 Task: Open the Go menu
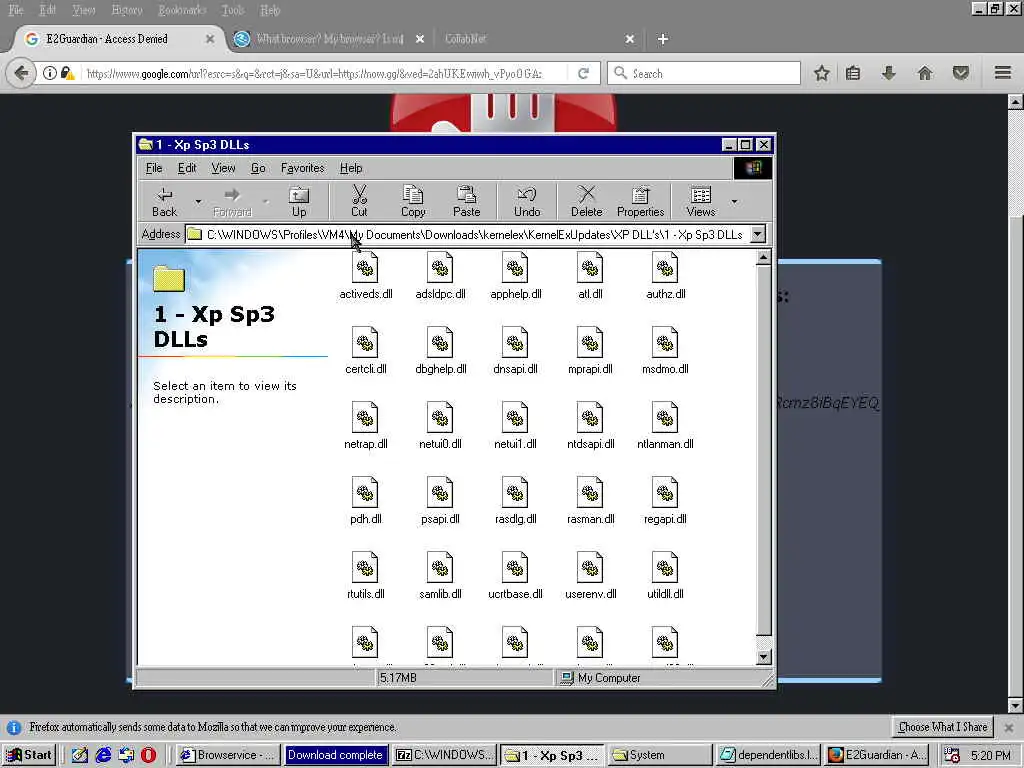click(x=258, y=168)
